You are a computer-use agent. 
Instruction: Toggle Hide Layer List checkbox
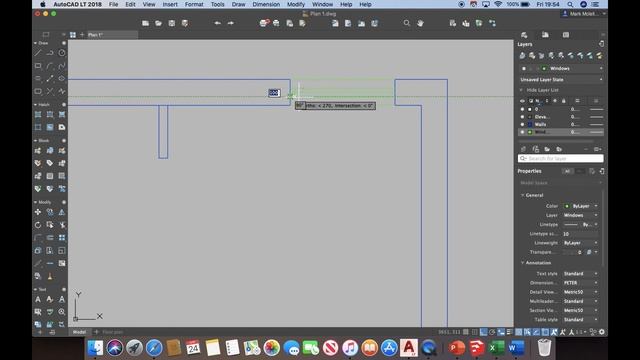click(521, 90)
